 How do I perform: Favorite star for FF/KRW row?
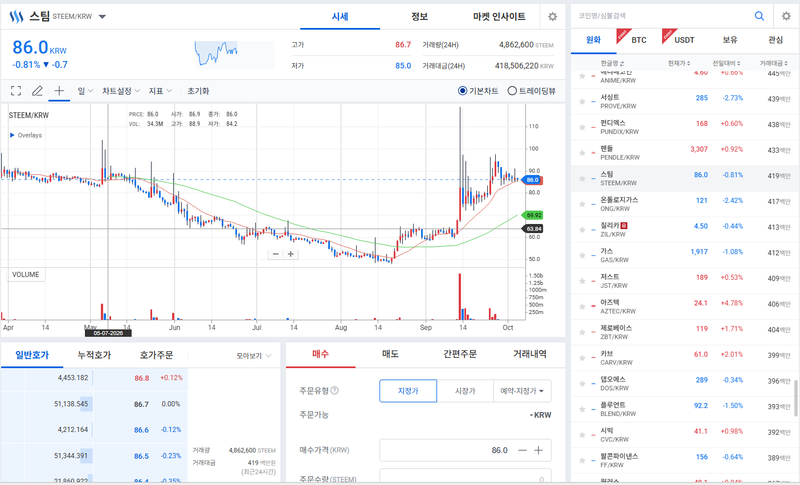pos(582,461)
